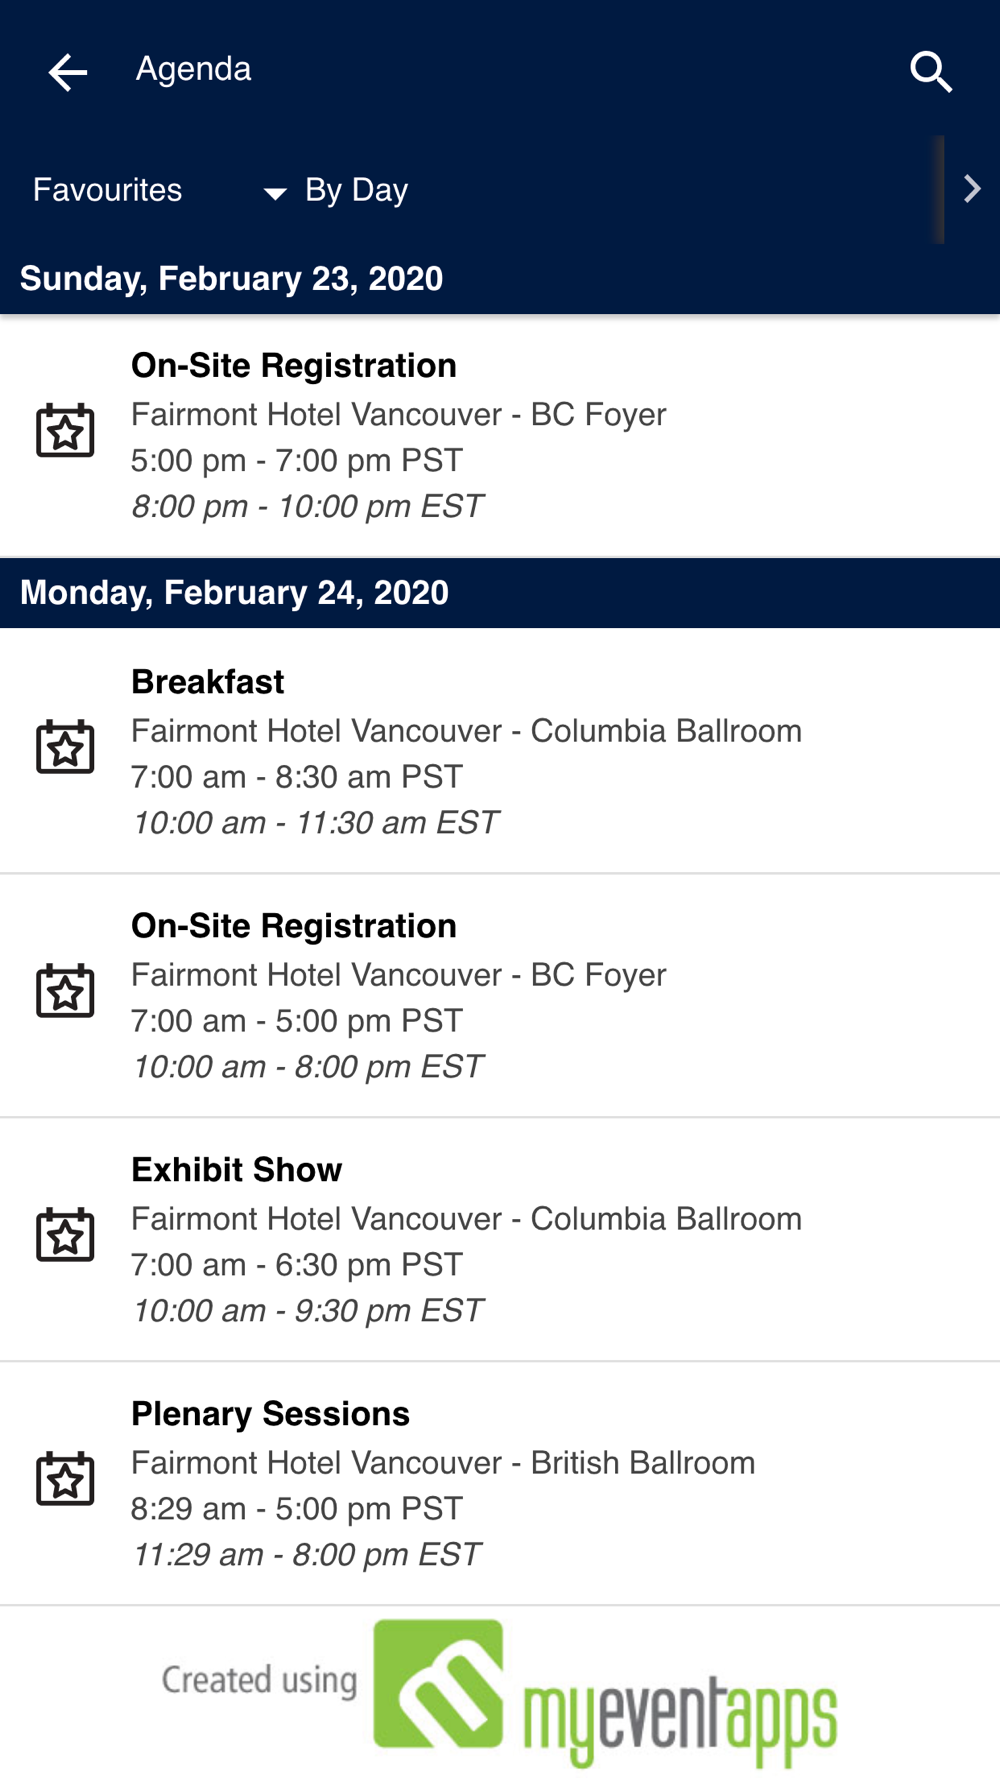Show more tabs with right chevron
The height and width of the screenshot is (1778, 1000).
pos(971,189)
